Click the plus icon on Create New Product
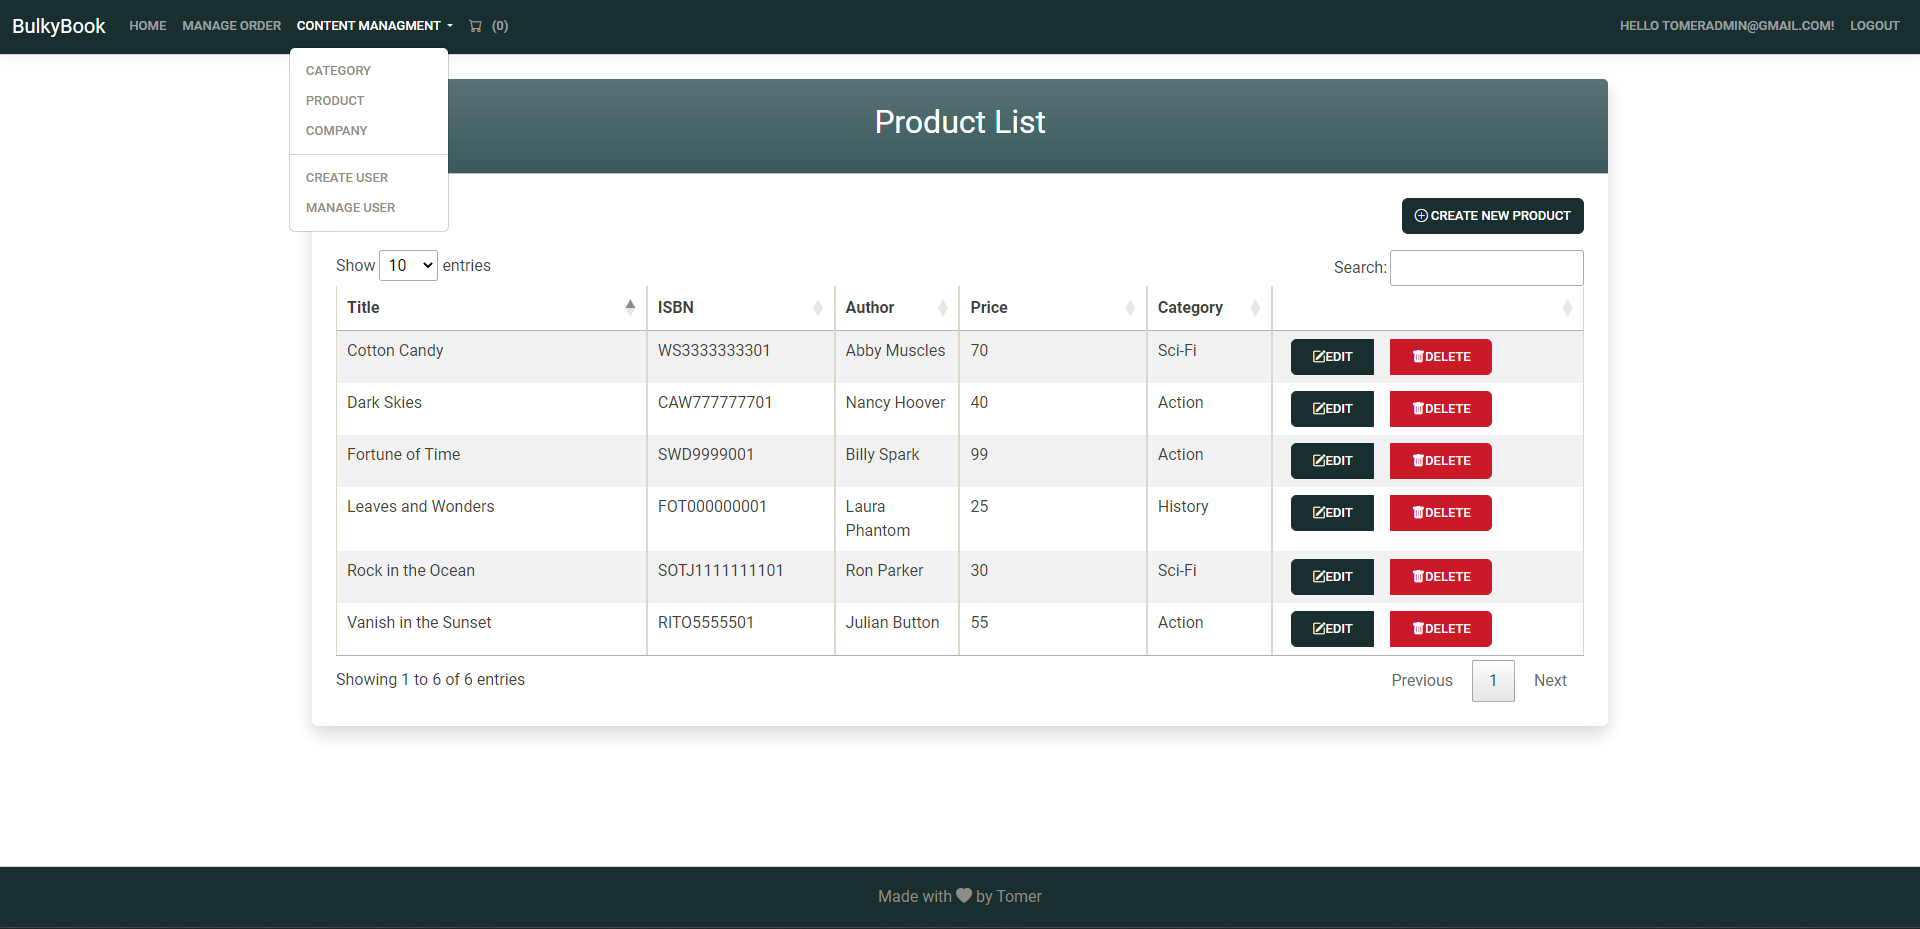 (1421, 216)
